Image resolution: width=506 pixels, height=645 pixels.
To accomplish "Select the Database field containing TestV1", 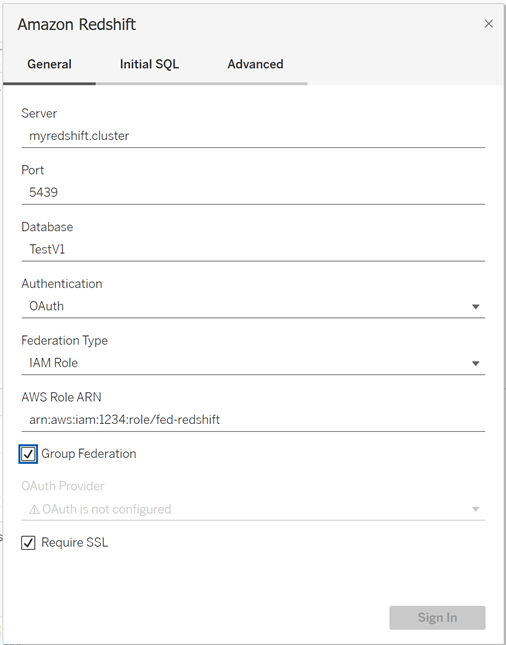I will 253,249.
